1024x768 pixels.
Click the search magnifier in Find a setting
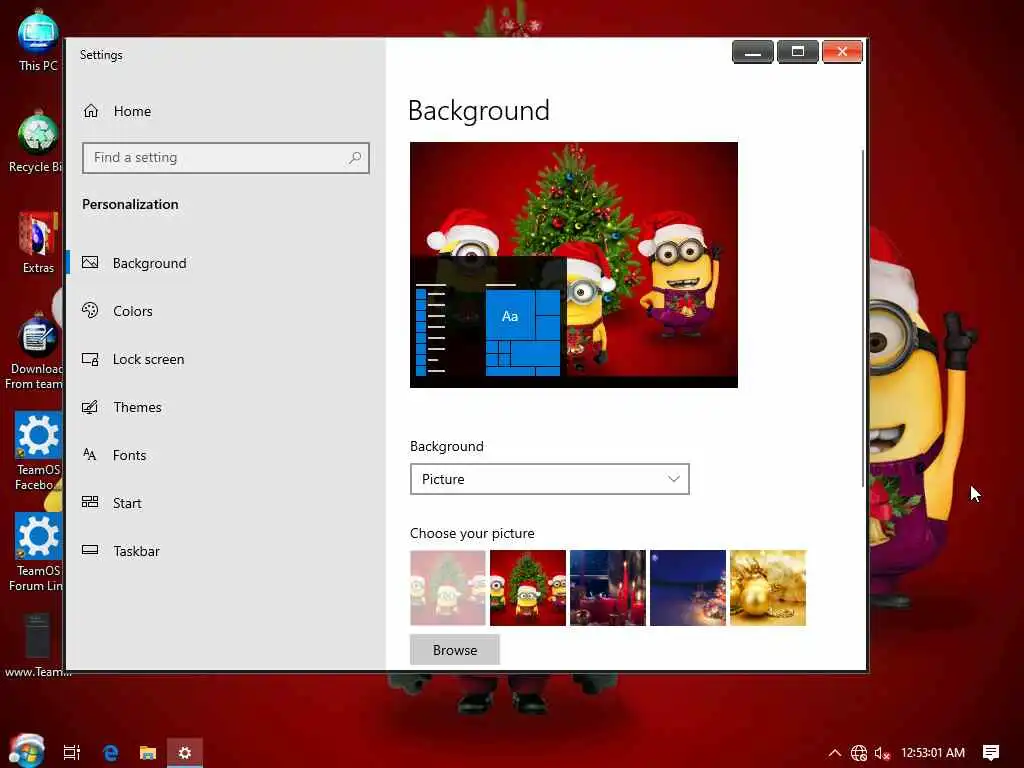tap(355, 157)
